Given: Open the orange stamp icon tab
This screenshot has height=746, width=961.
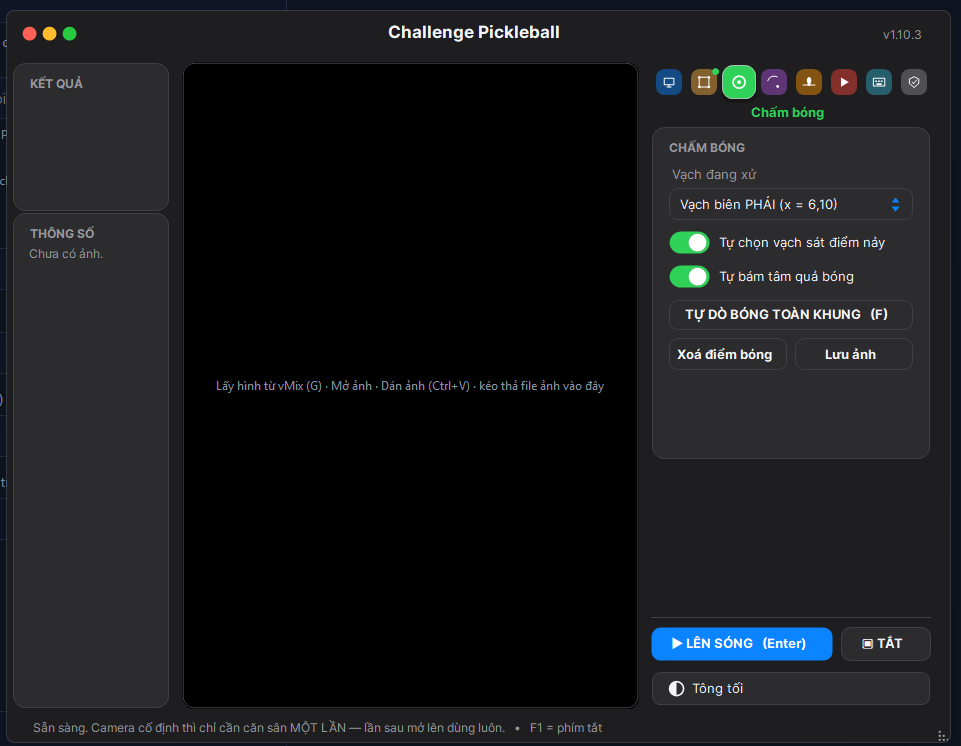Looking at the screenshot, I should (809, 82).
